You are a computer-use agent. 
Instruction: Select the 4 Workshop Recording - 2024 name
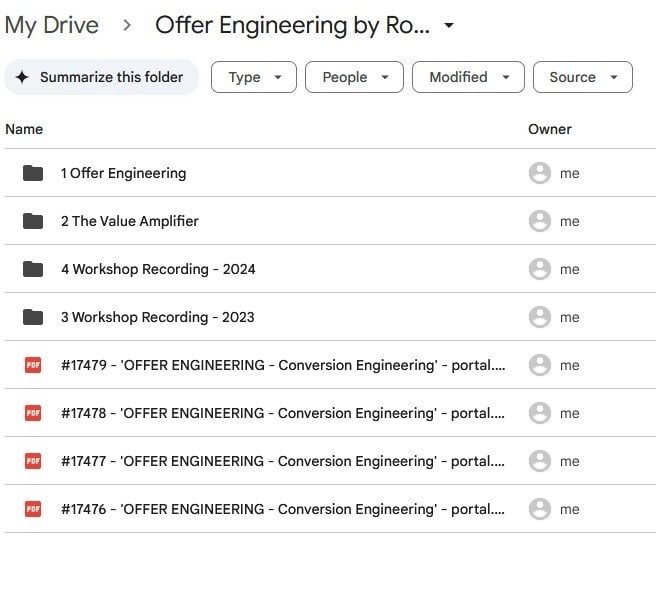[158, 269]
